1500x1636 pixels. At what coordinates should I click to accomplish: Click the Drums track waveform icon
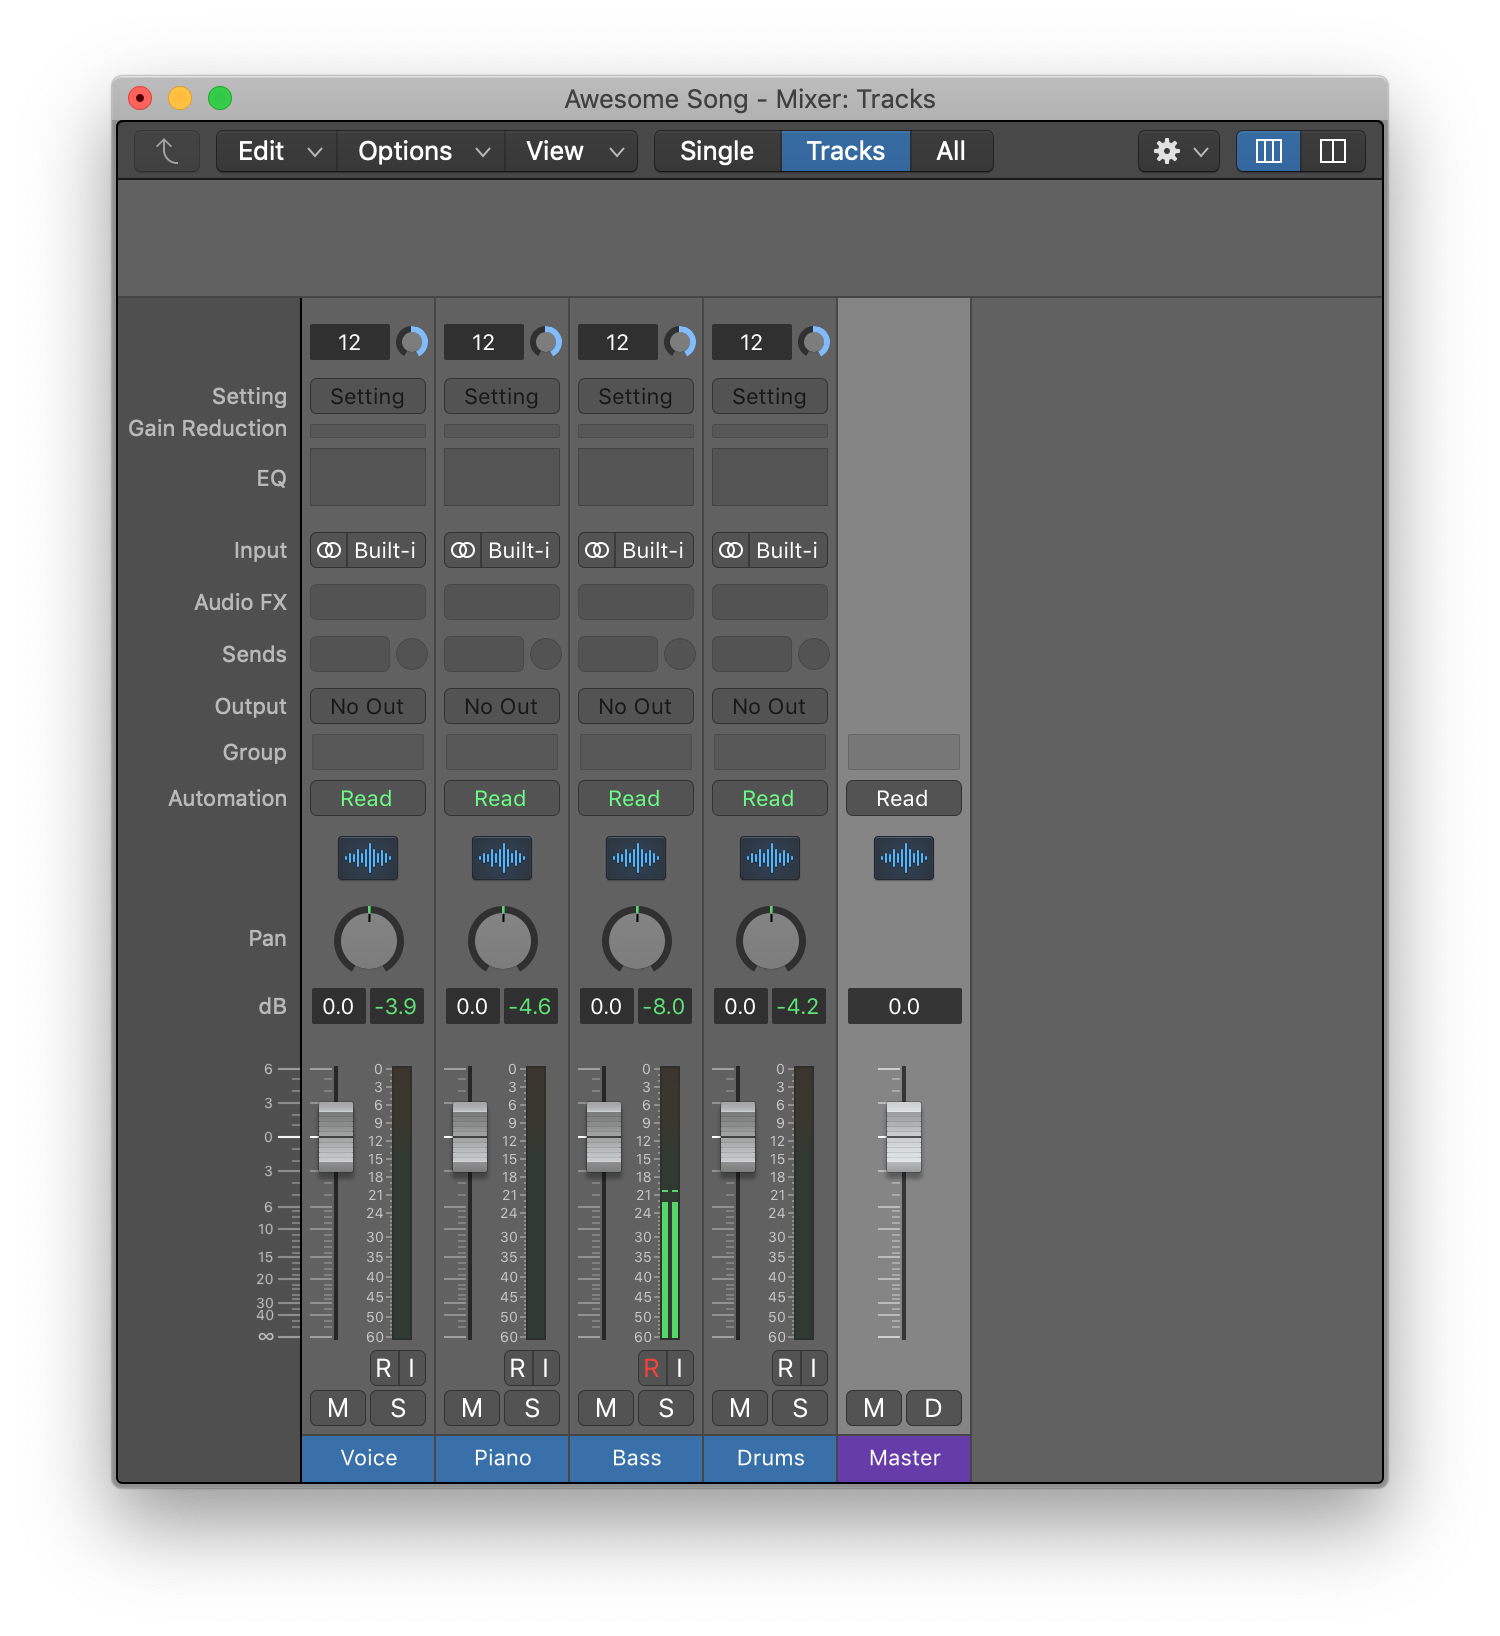tap(770, 858)
